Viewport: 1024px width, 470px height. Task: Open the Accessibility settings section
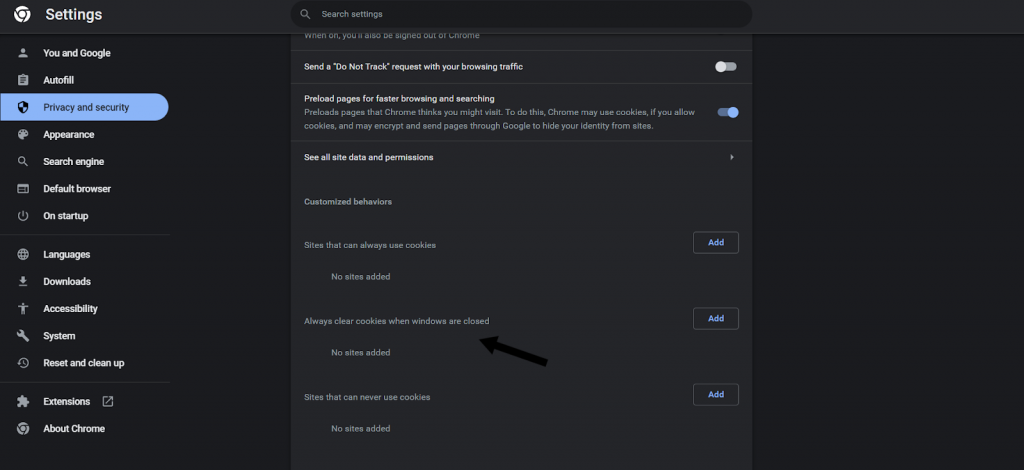coord(70,309)
